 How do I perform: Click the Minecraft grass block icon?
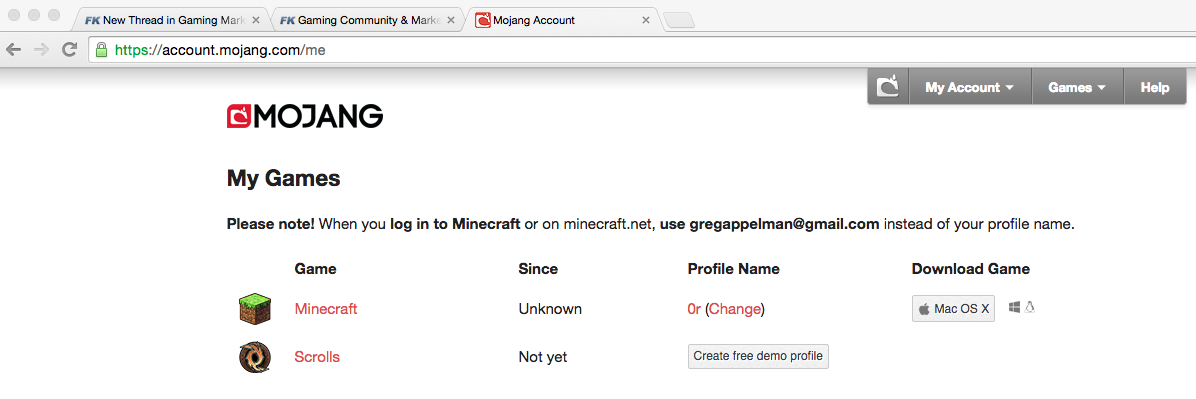pos(255,309)
